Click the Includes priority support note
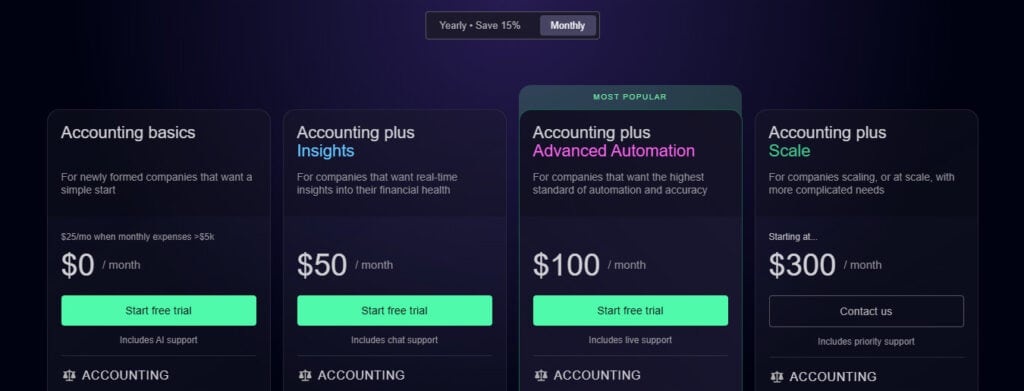This screenshot has width=1024, height=391. [866, 341]
